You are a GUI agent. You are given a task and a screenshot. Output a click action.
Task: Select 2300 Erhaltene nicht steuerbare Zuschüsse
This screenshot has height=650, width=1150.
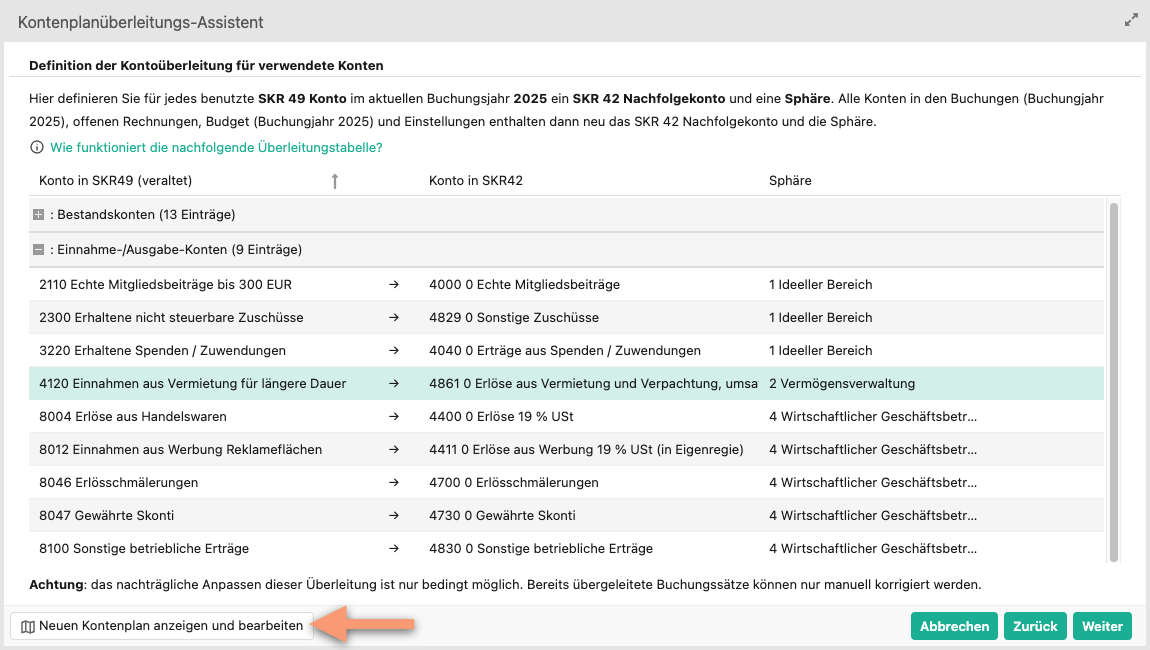click(x=171, y=318)
